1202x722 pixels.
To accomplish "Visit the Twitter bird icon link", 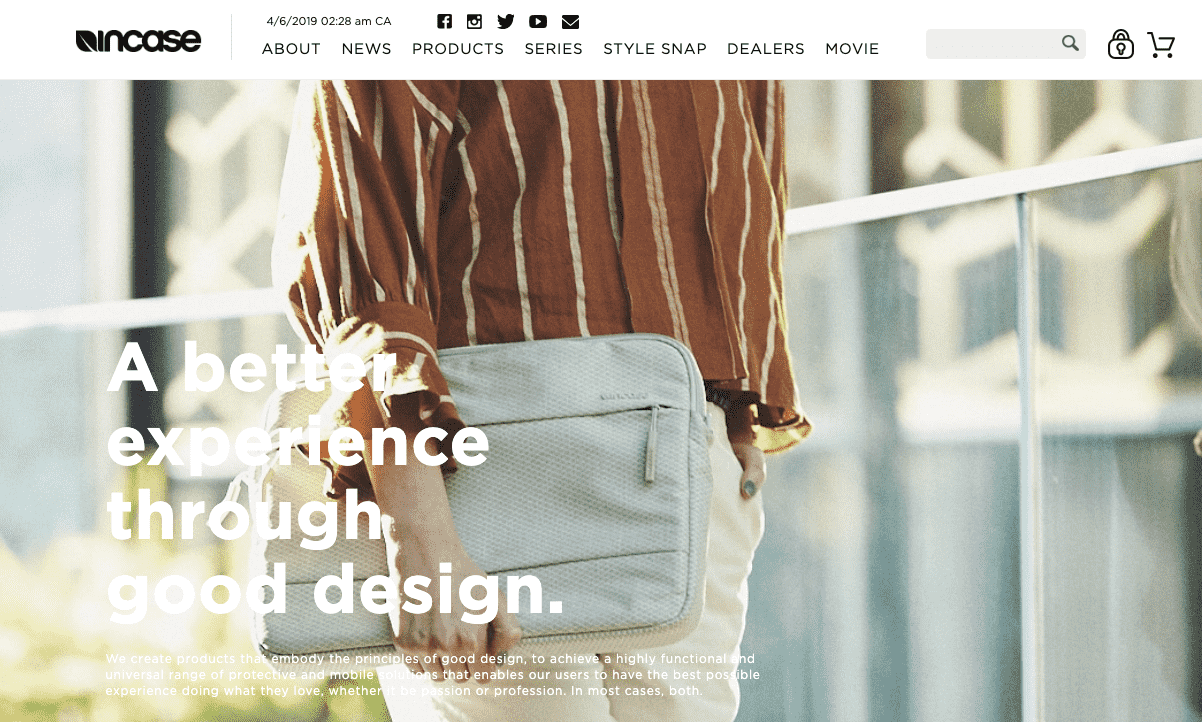I will point(506,21).
